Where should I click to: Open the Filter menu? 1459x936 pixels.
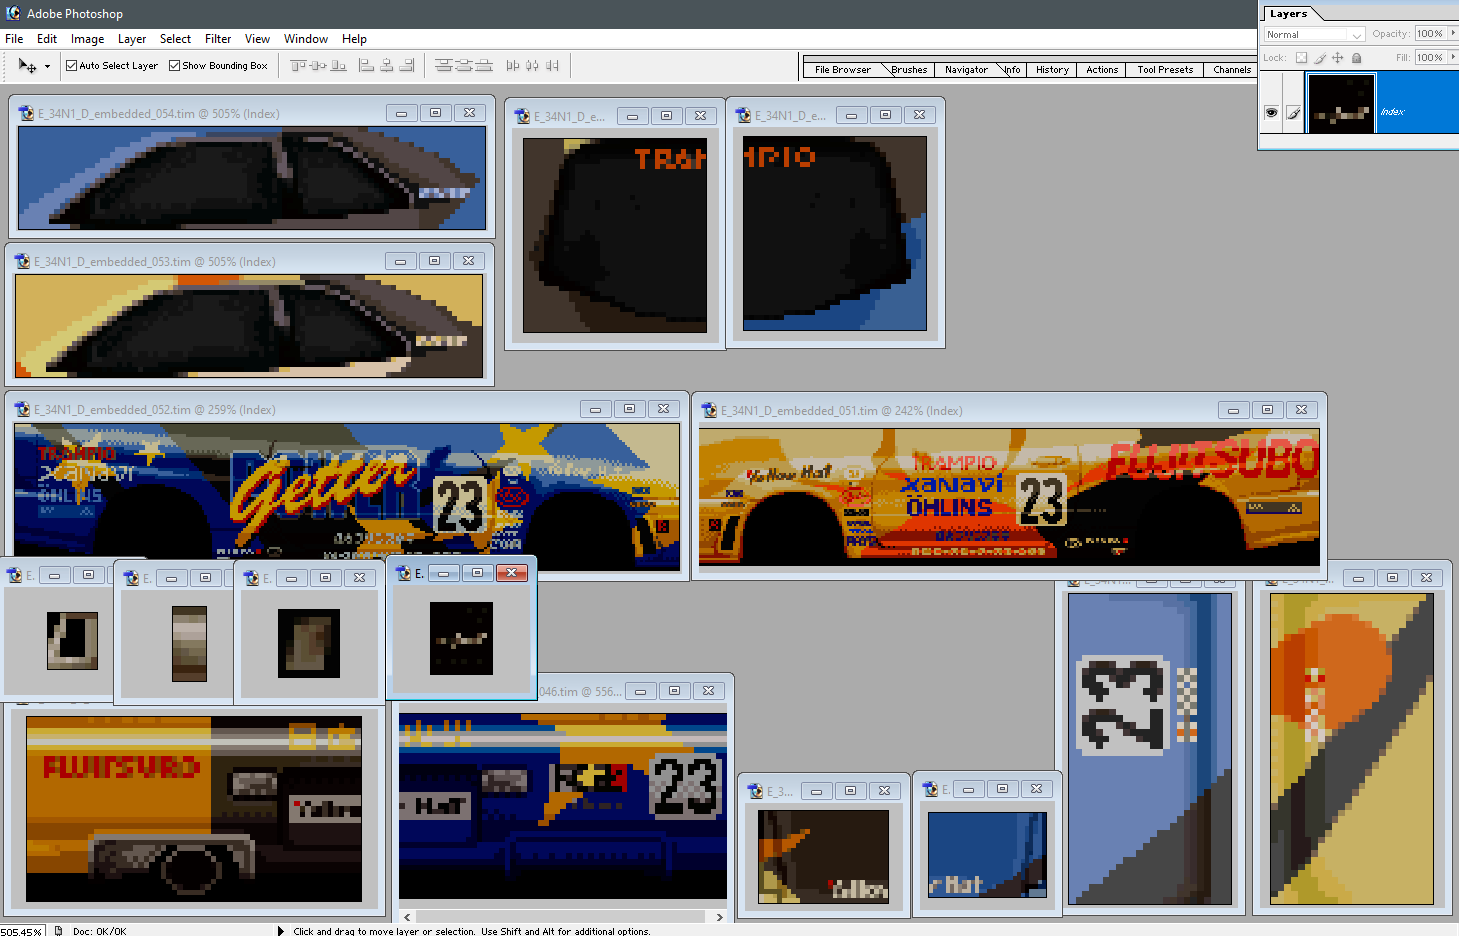[x=218, y=39]
